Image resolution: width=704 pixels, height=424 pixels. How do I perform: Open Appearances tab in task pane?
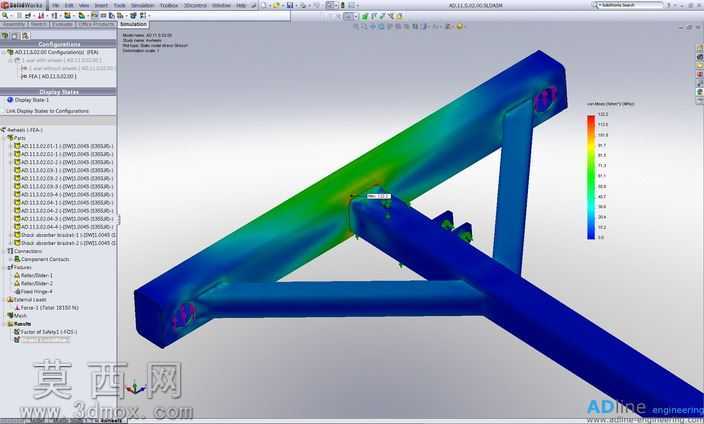pyautogui.click(x=700, y=92)
